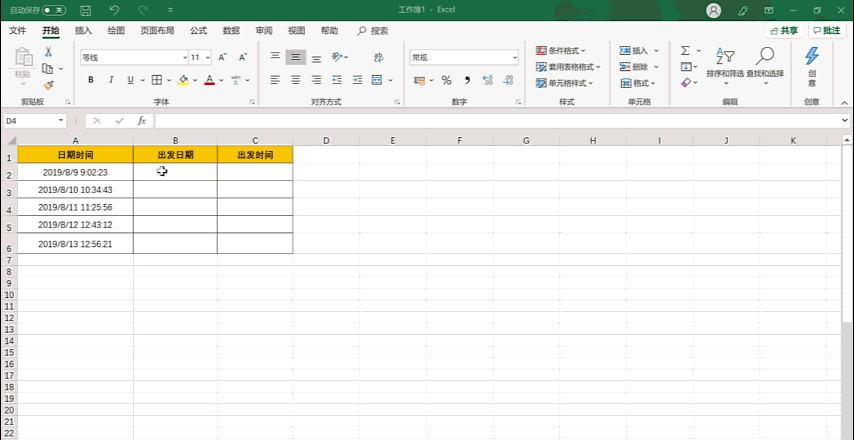The image size is (854, 440).
Task: Open 套用表格格式 dropdown
Action: 568,67
